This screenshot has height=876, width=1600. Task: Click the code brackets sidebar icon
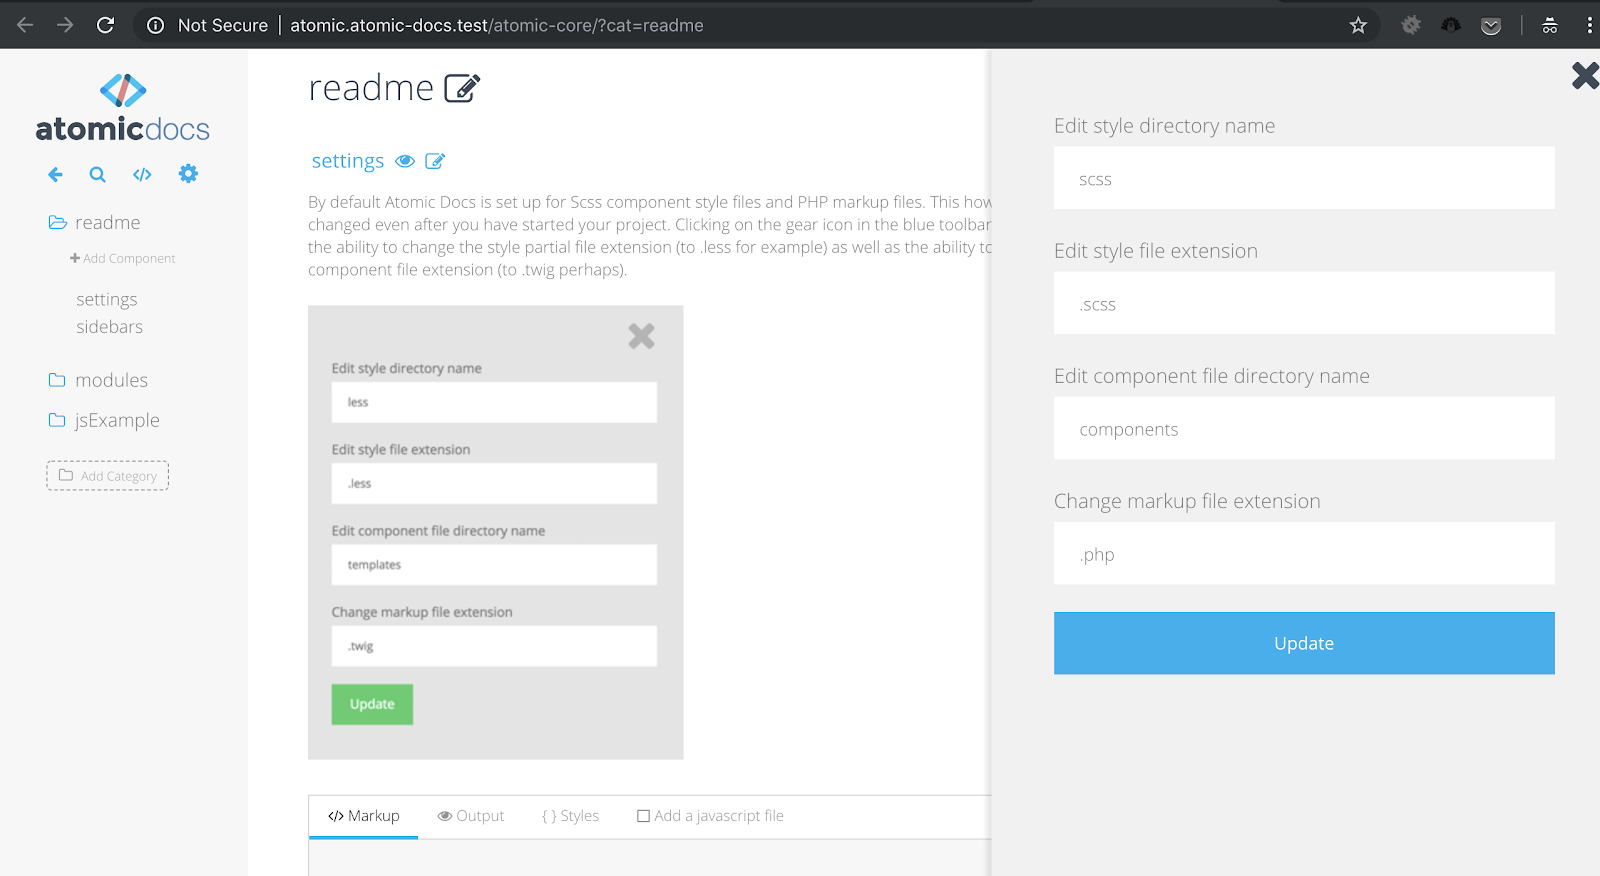142,175
